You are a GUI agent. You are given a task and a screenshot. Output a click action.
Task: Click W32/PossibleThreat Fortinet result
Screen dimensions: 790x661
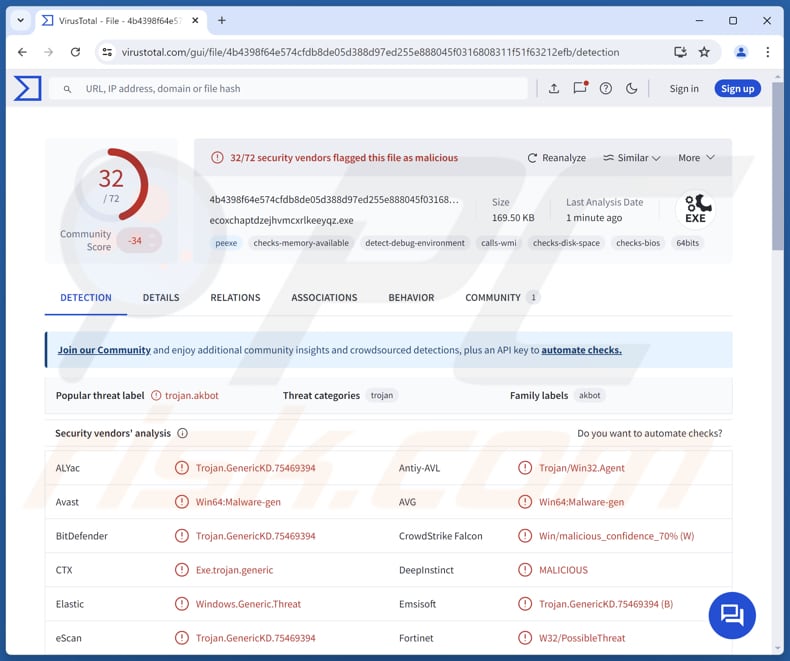(582, 638)
